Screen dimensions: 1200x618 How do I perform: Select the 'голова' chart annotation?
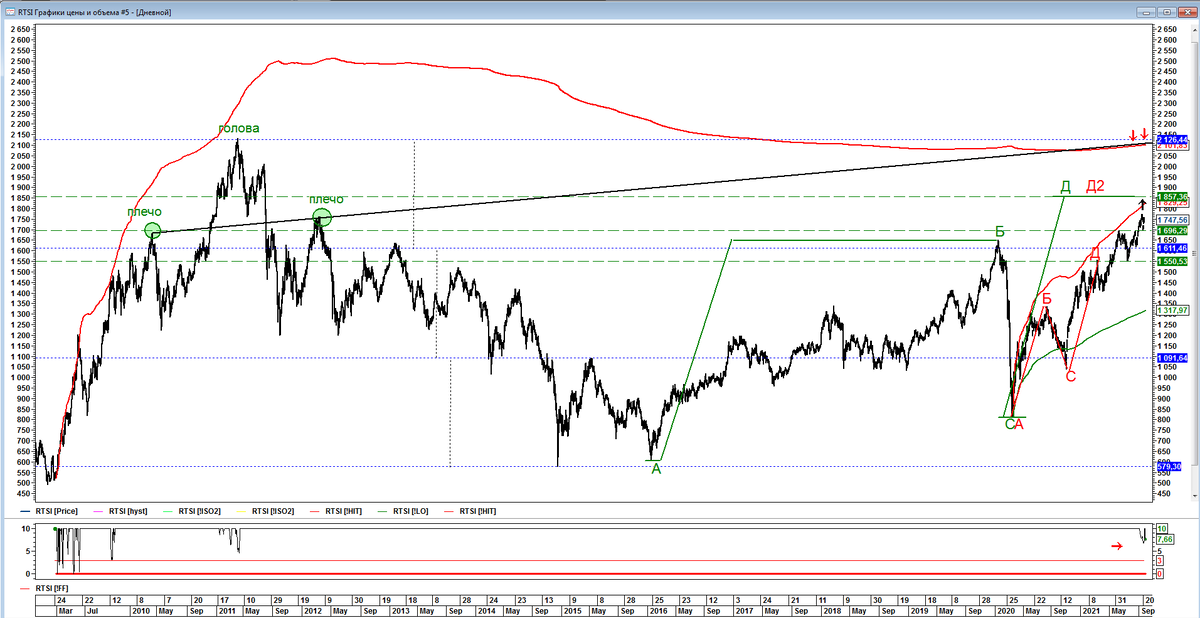click(x=239, y=129)
